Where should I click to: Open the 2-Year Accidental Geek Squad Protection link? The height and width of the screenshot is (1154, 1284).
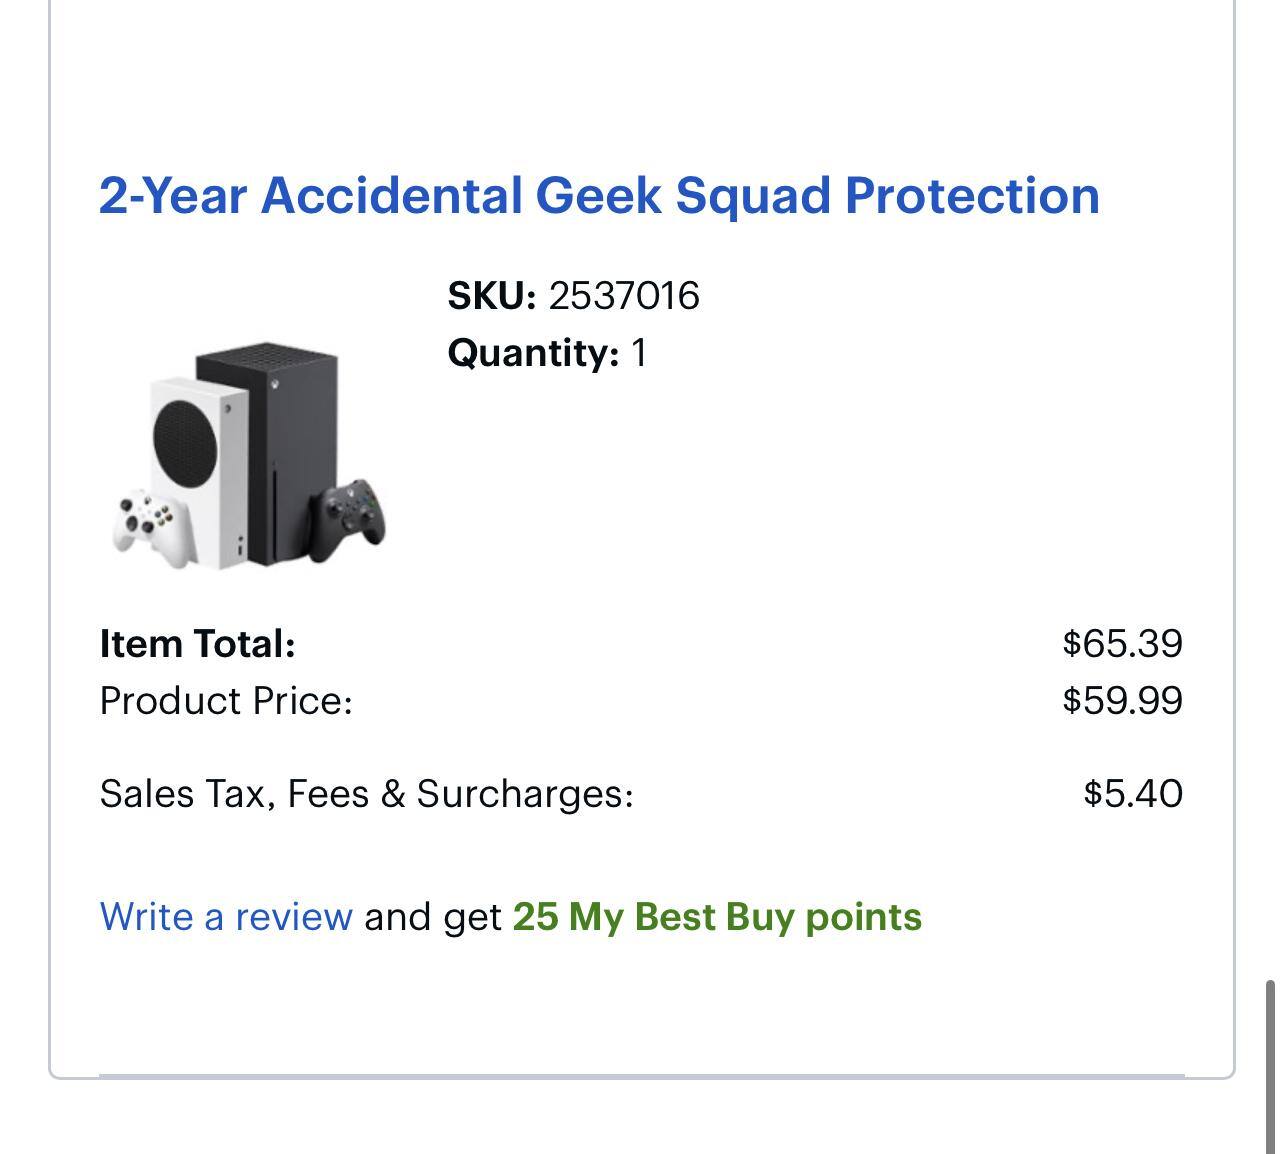coord(598,195)
